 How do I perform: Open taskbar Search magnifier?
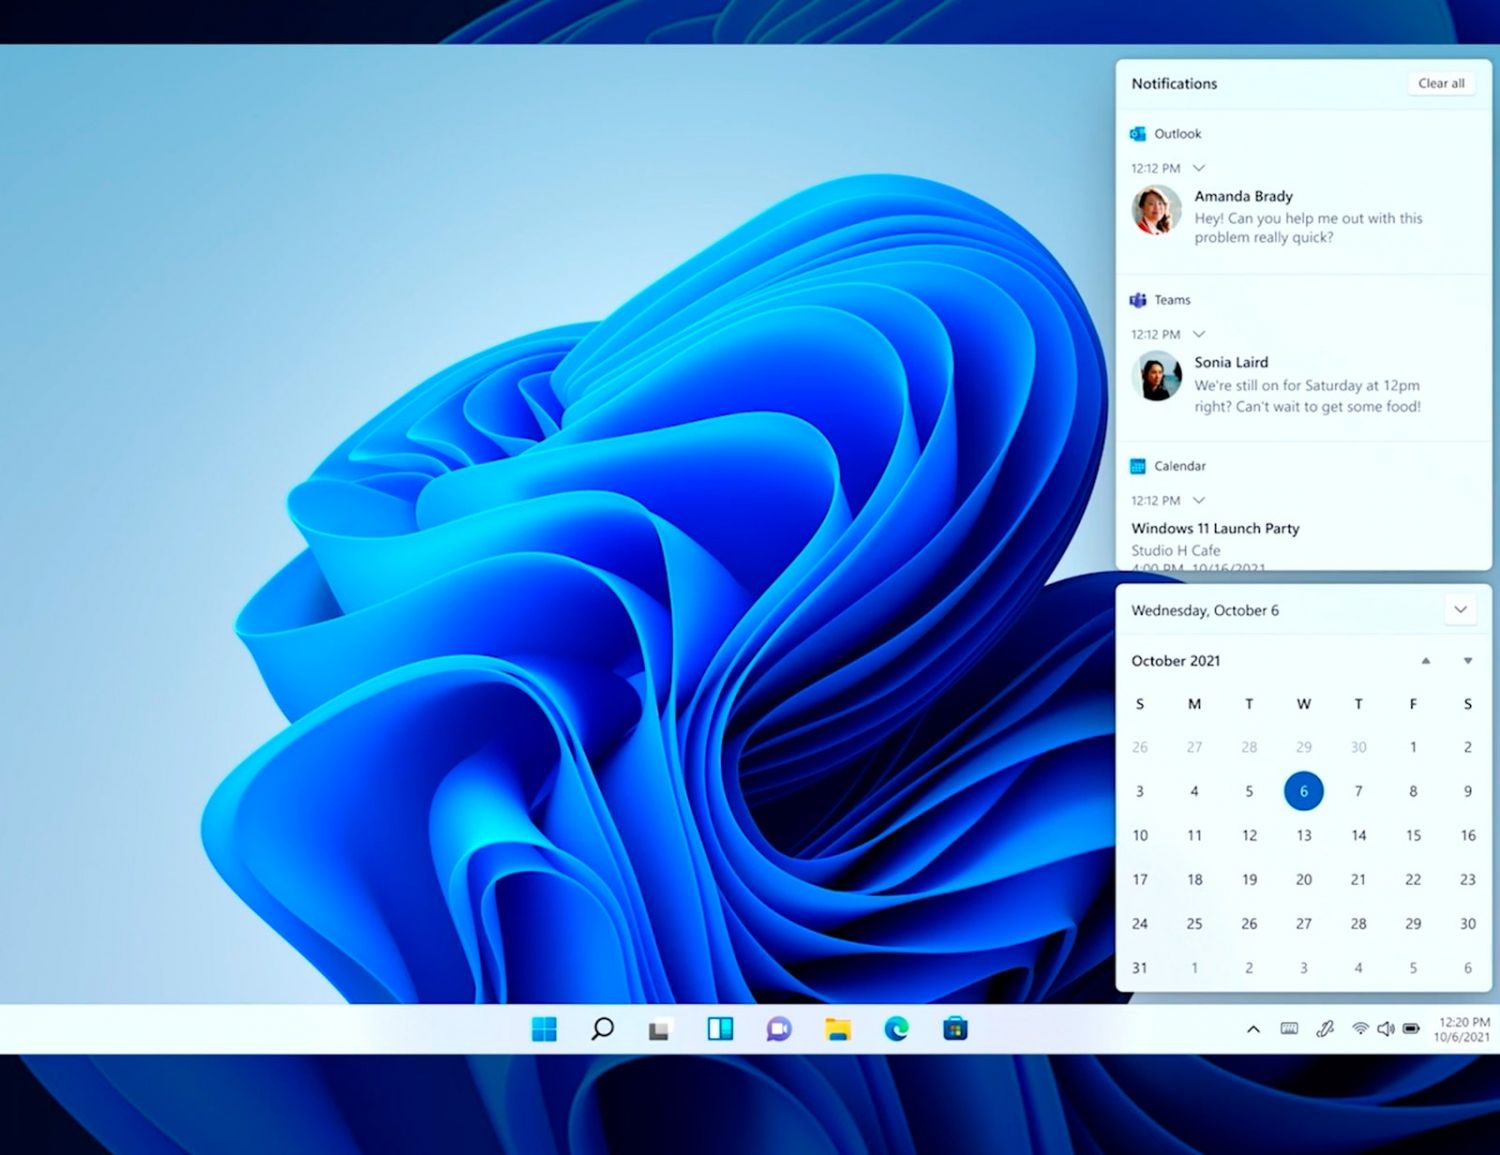point(602,1029)
